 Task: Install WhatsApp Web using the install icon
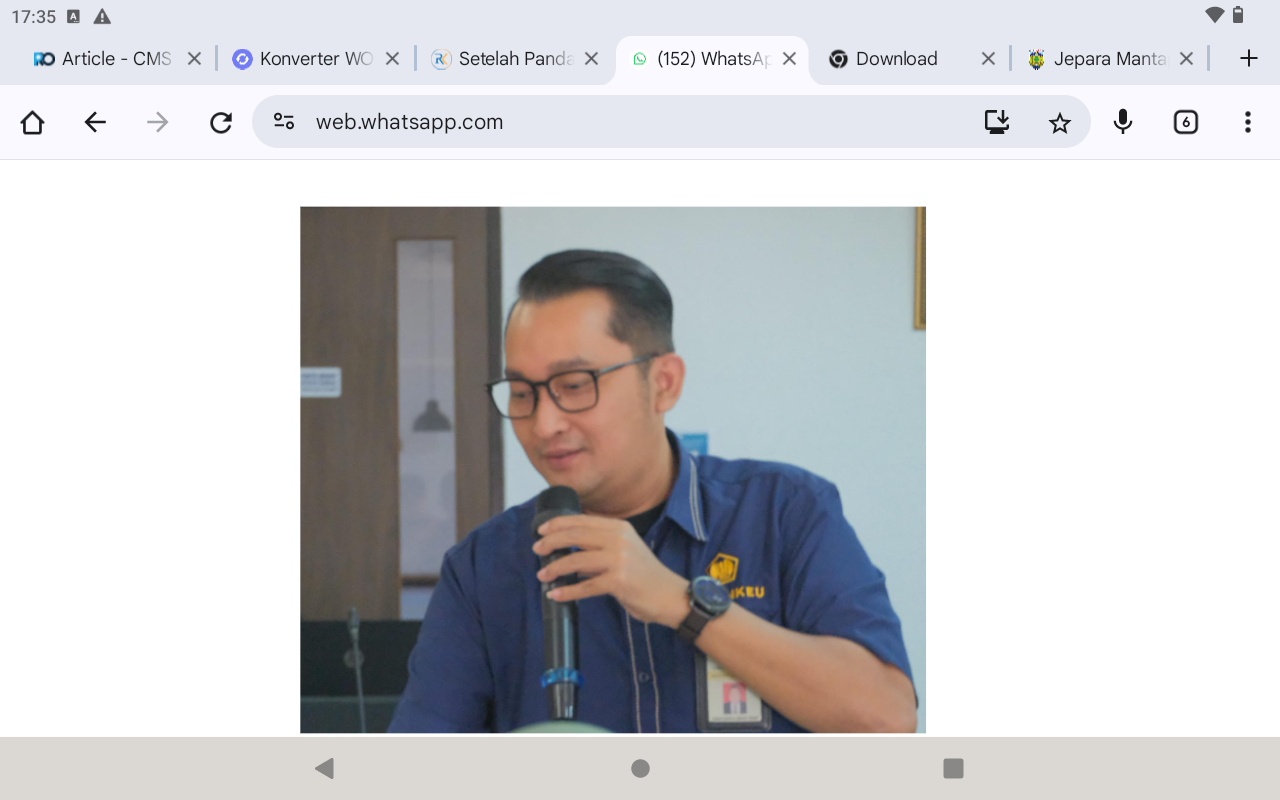click(x=996, y=122)
